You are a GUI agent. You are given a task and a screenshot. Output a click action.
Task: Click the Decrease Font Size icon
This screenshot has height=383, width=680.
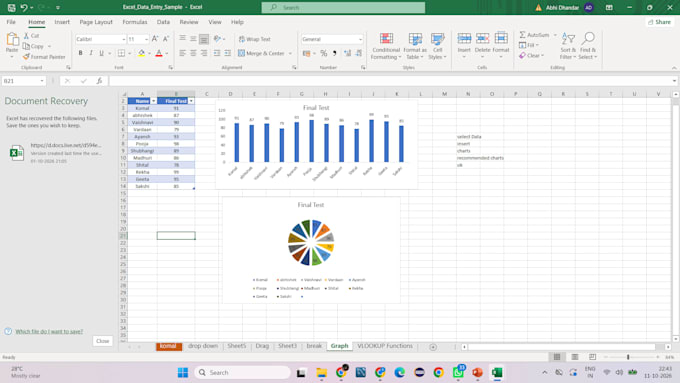[x=166, y=39]
